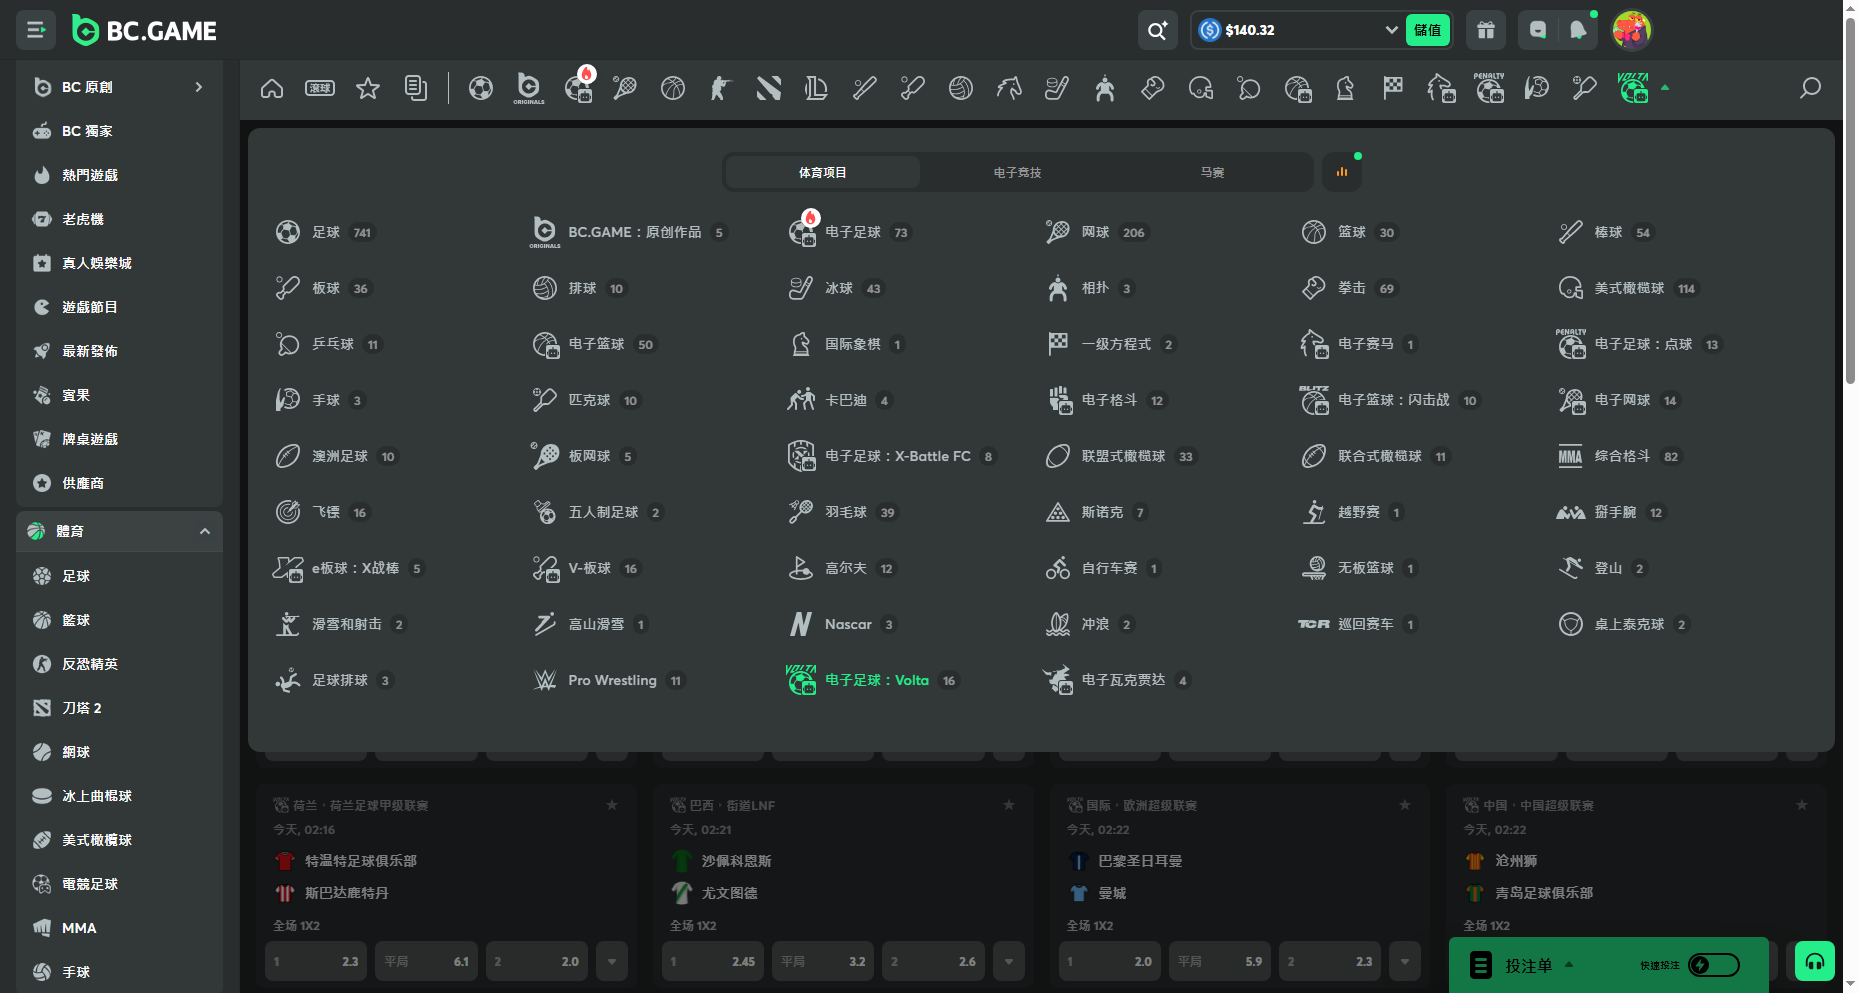The width and height of the screenshot is (1858, 993).
Task: Expand more markets on 特温特 match card
Action: coord(612,961)
